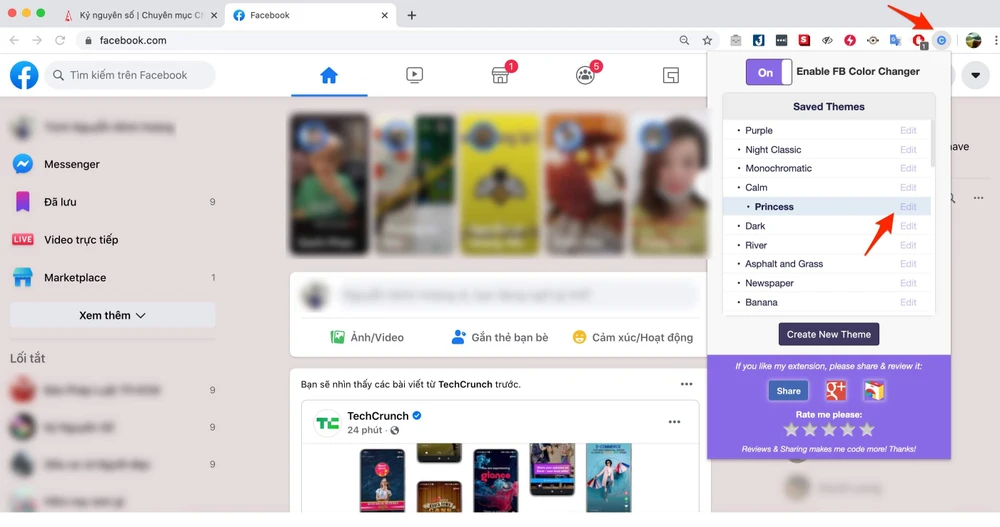1000x527 pixels.
Task: Open the TechCrunch post options menu
Action: point(674,422)
